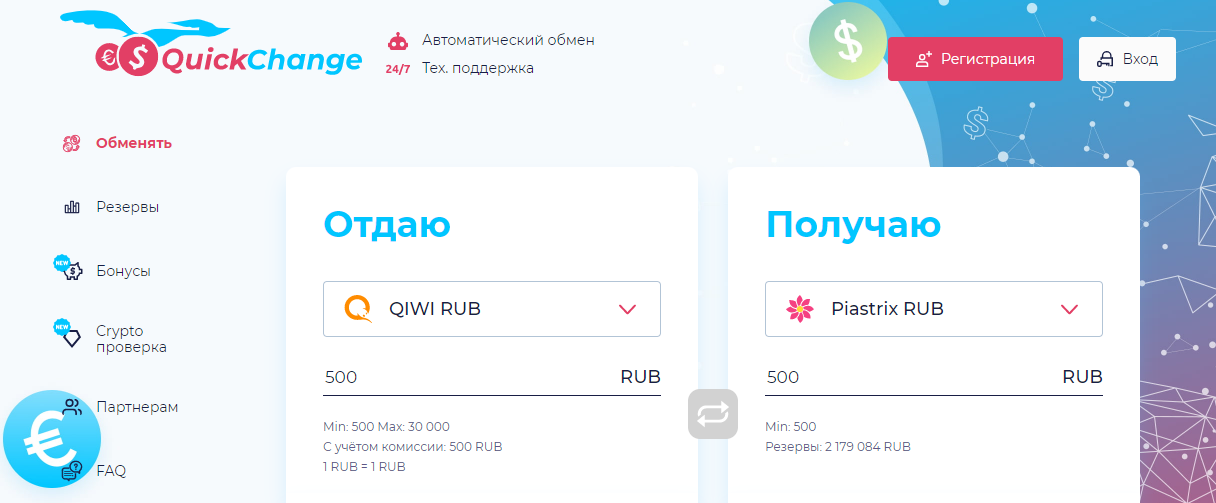Click the Резервы bar chart icon

click(72, 207)
